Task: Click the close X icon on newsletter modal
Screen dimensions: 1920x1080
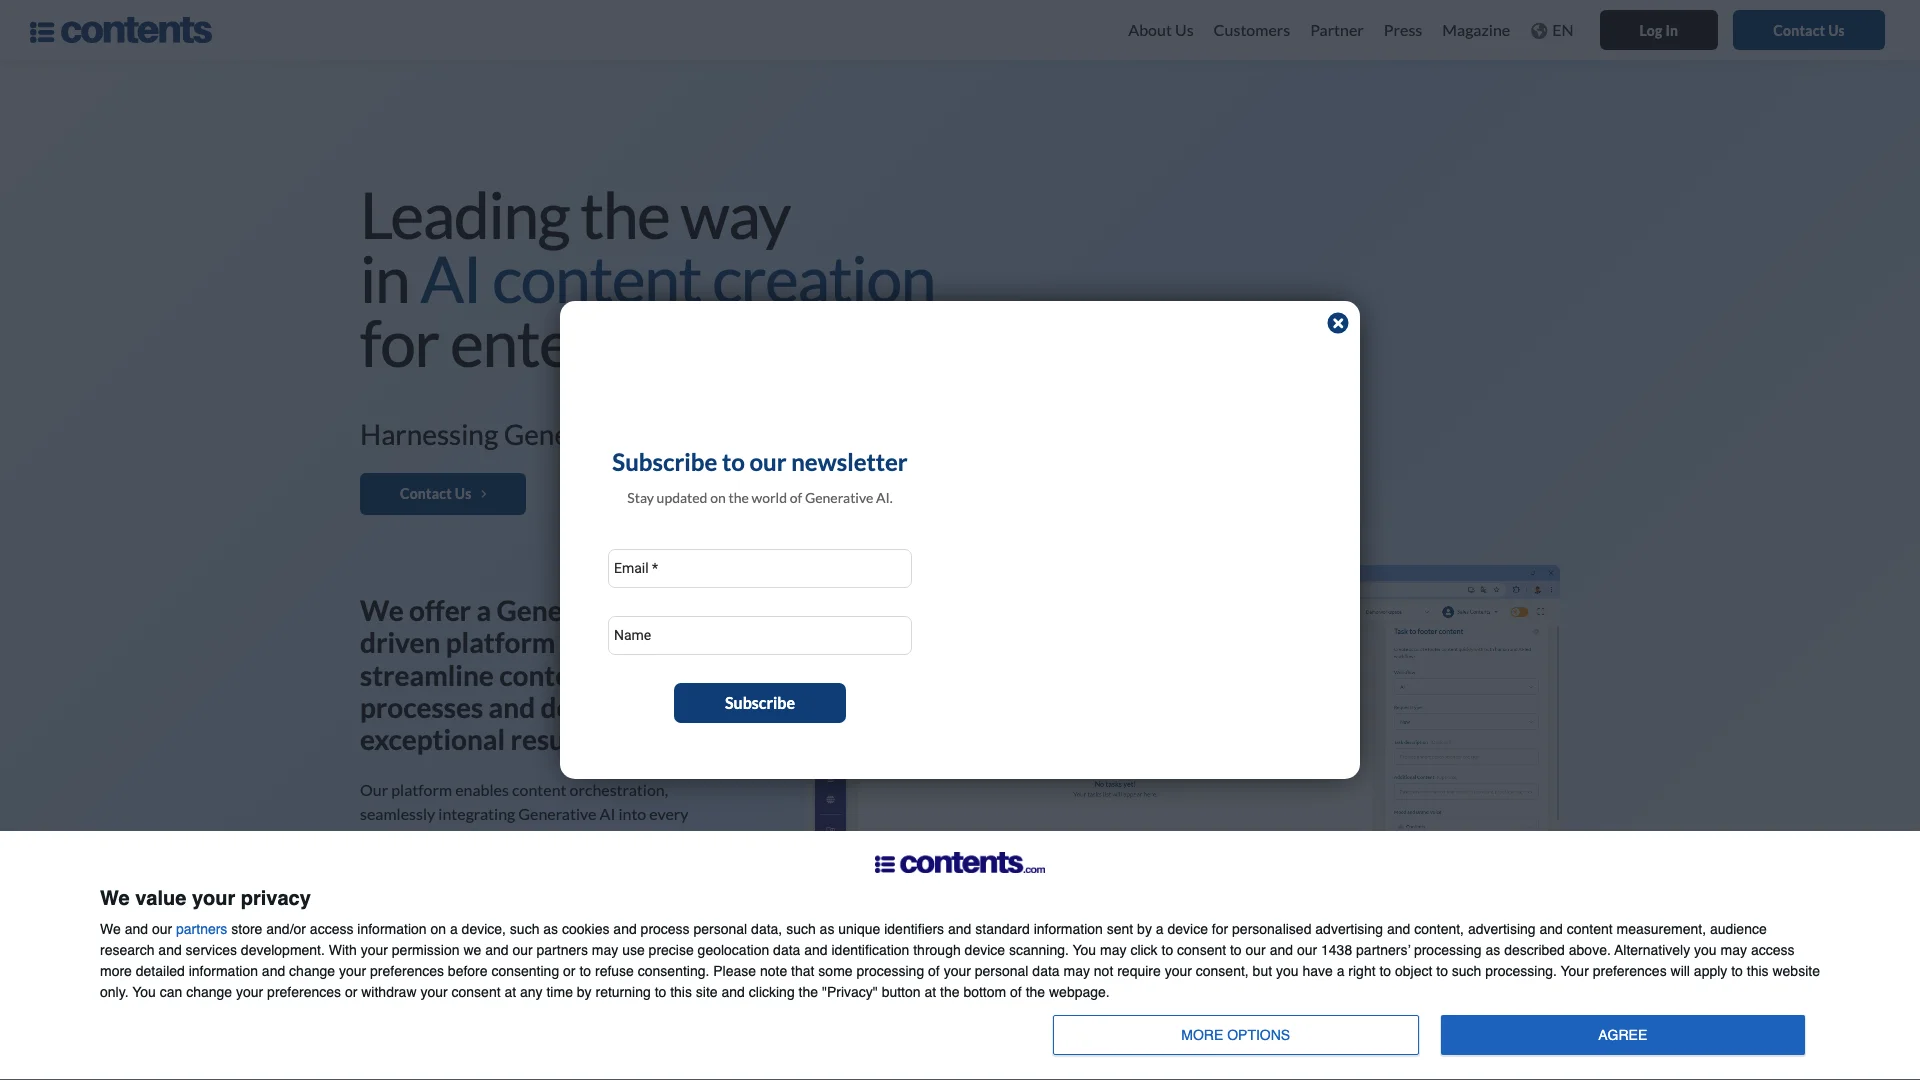Action: [x=1337, y=320]
